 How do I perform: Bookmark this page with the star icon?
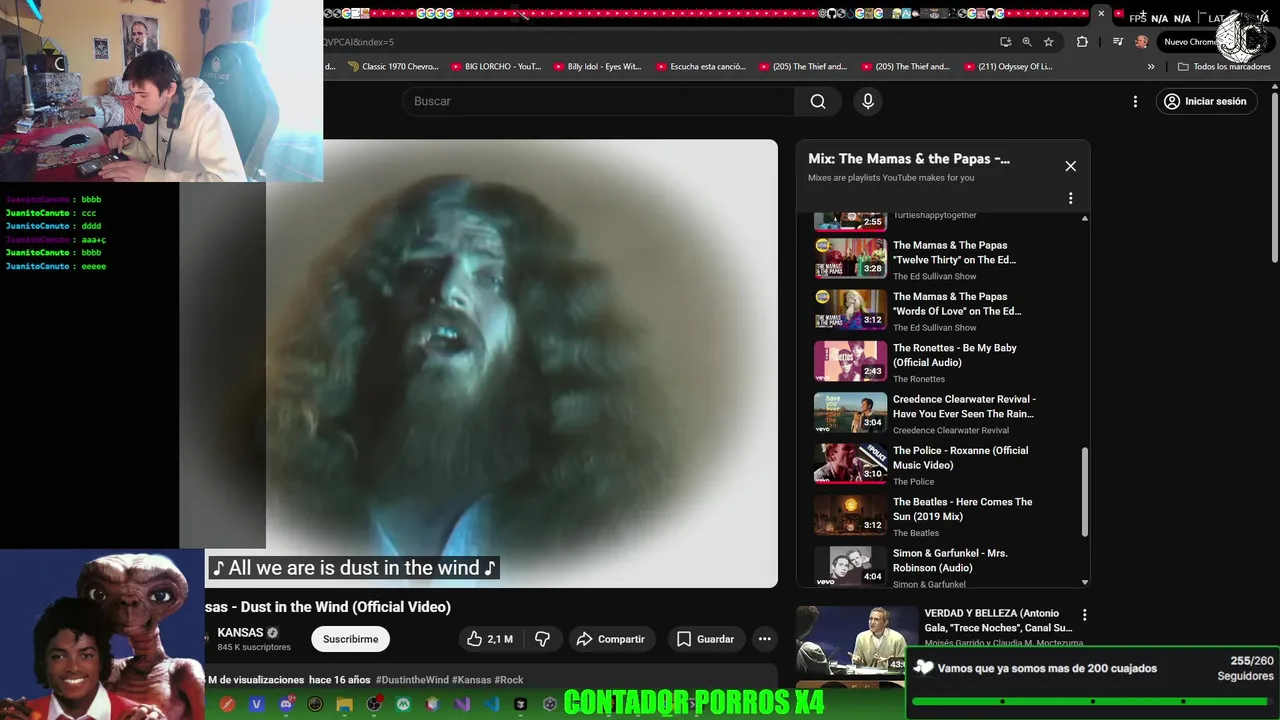[1048, 42]
